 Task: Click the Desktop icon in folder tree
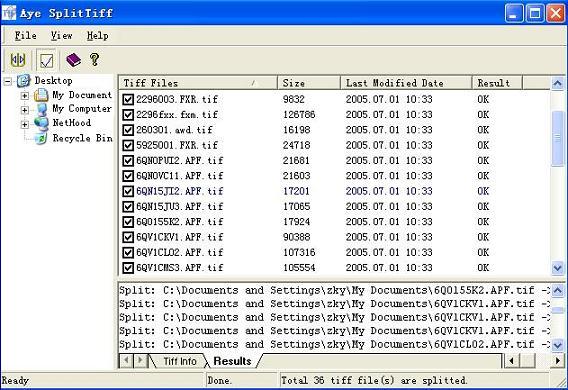(24, 81)
